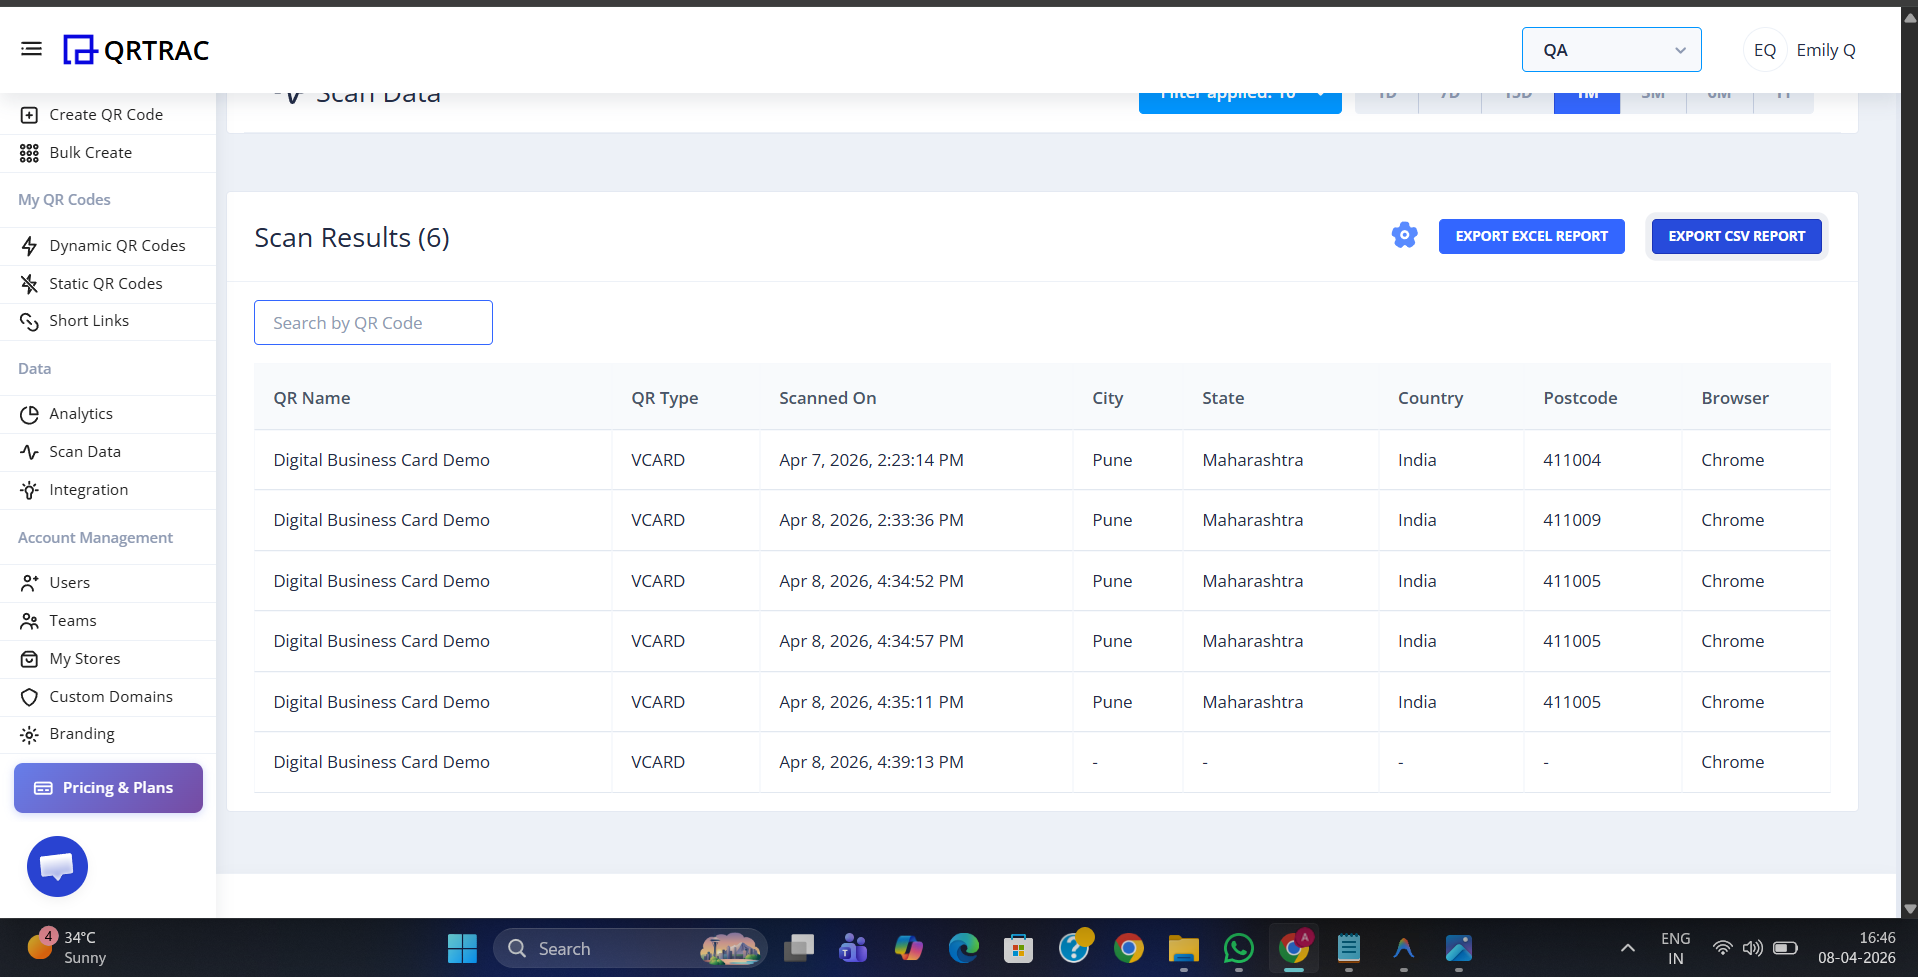Open the live chat widget
The image size is (1918, 977).
click(x=57, y=866)
